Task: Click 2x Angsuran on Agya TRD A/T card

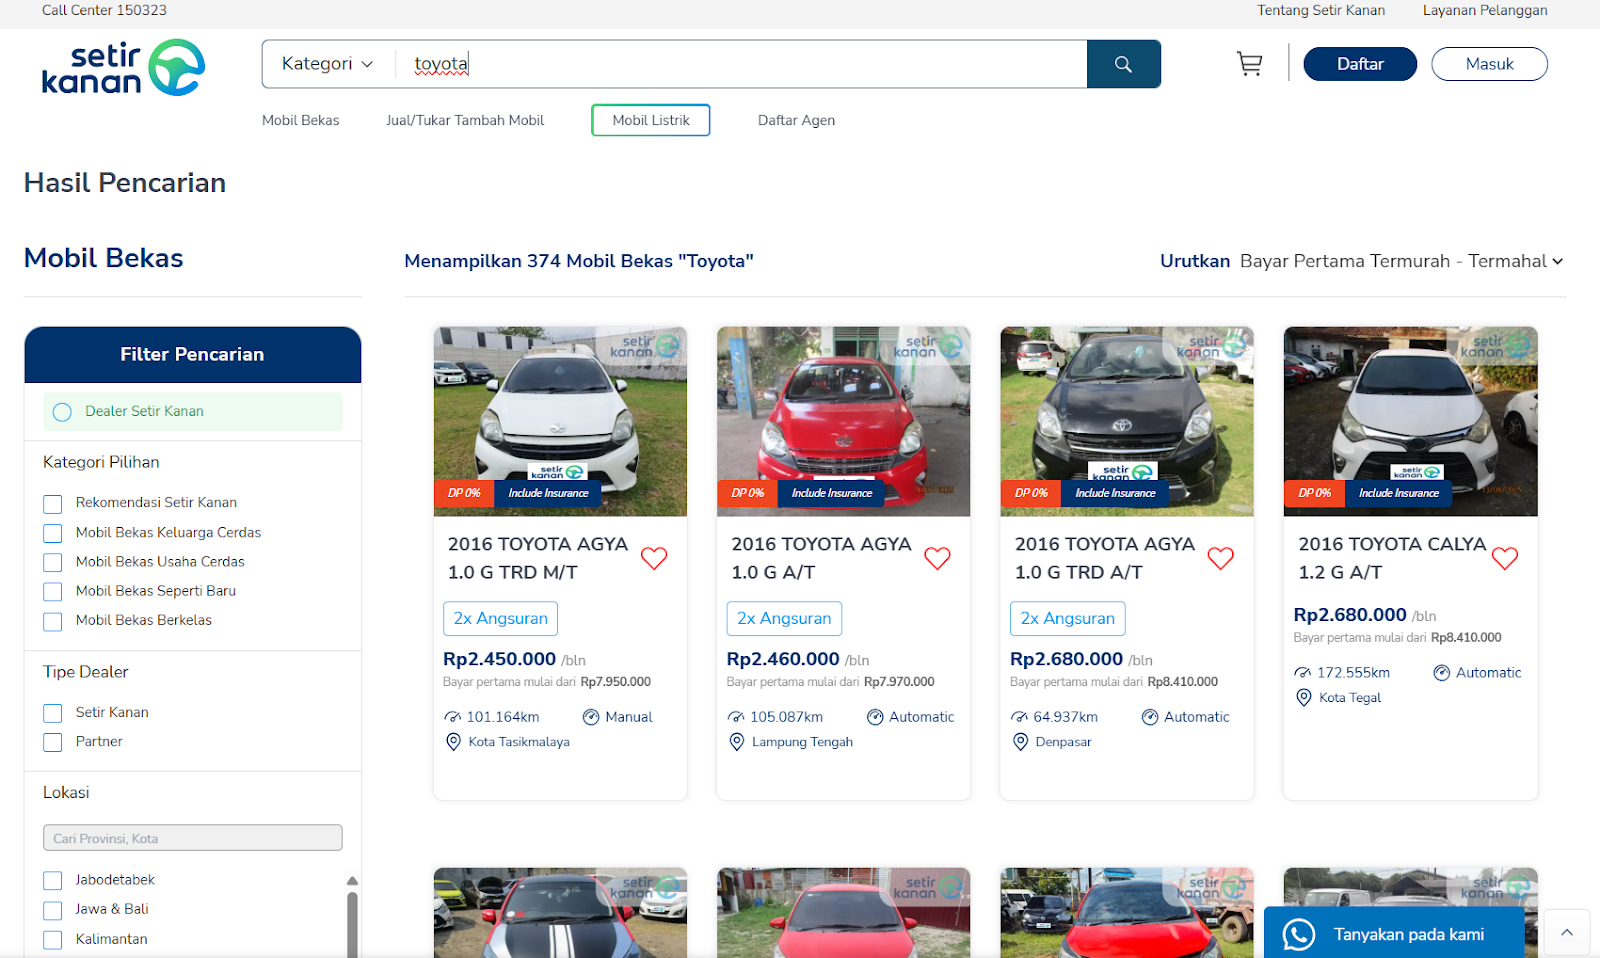Action: (1068, 618)
